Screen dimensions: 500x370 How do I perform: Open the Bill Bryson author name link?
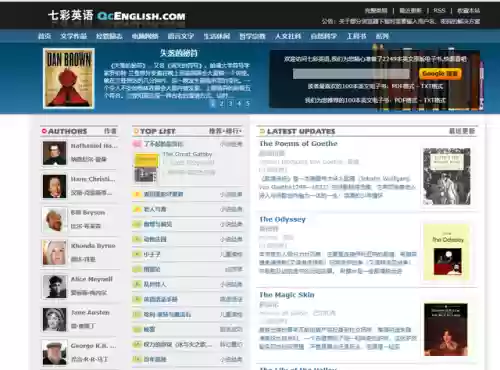click(88, 213)
